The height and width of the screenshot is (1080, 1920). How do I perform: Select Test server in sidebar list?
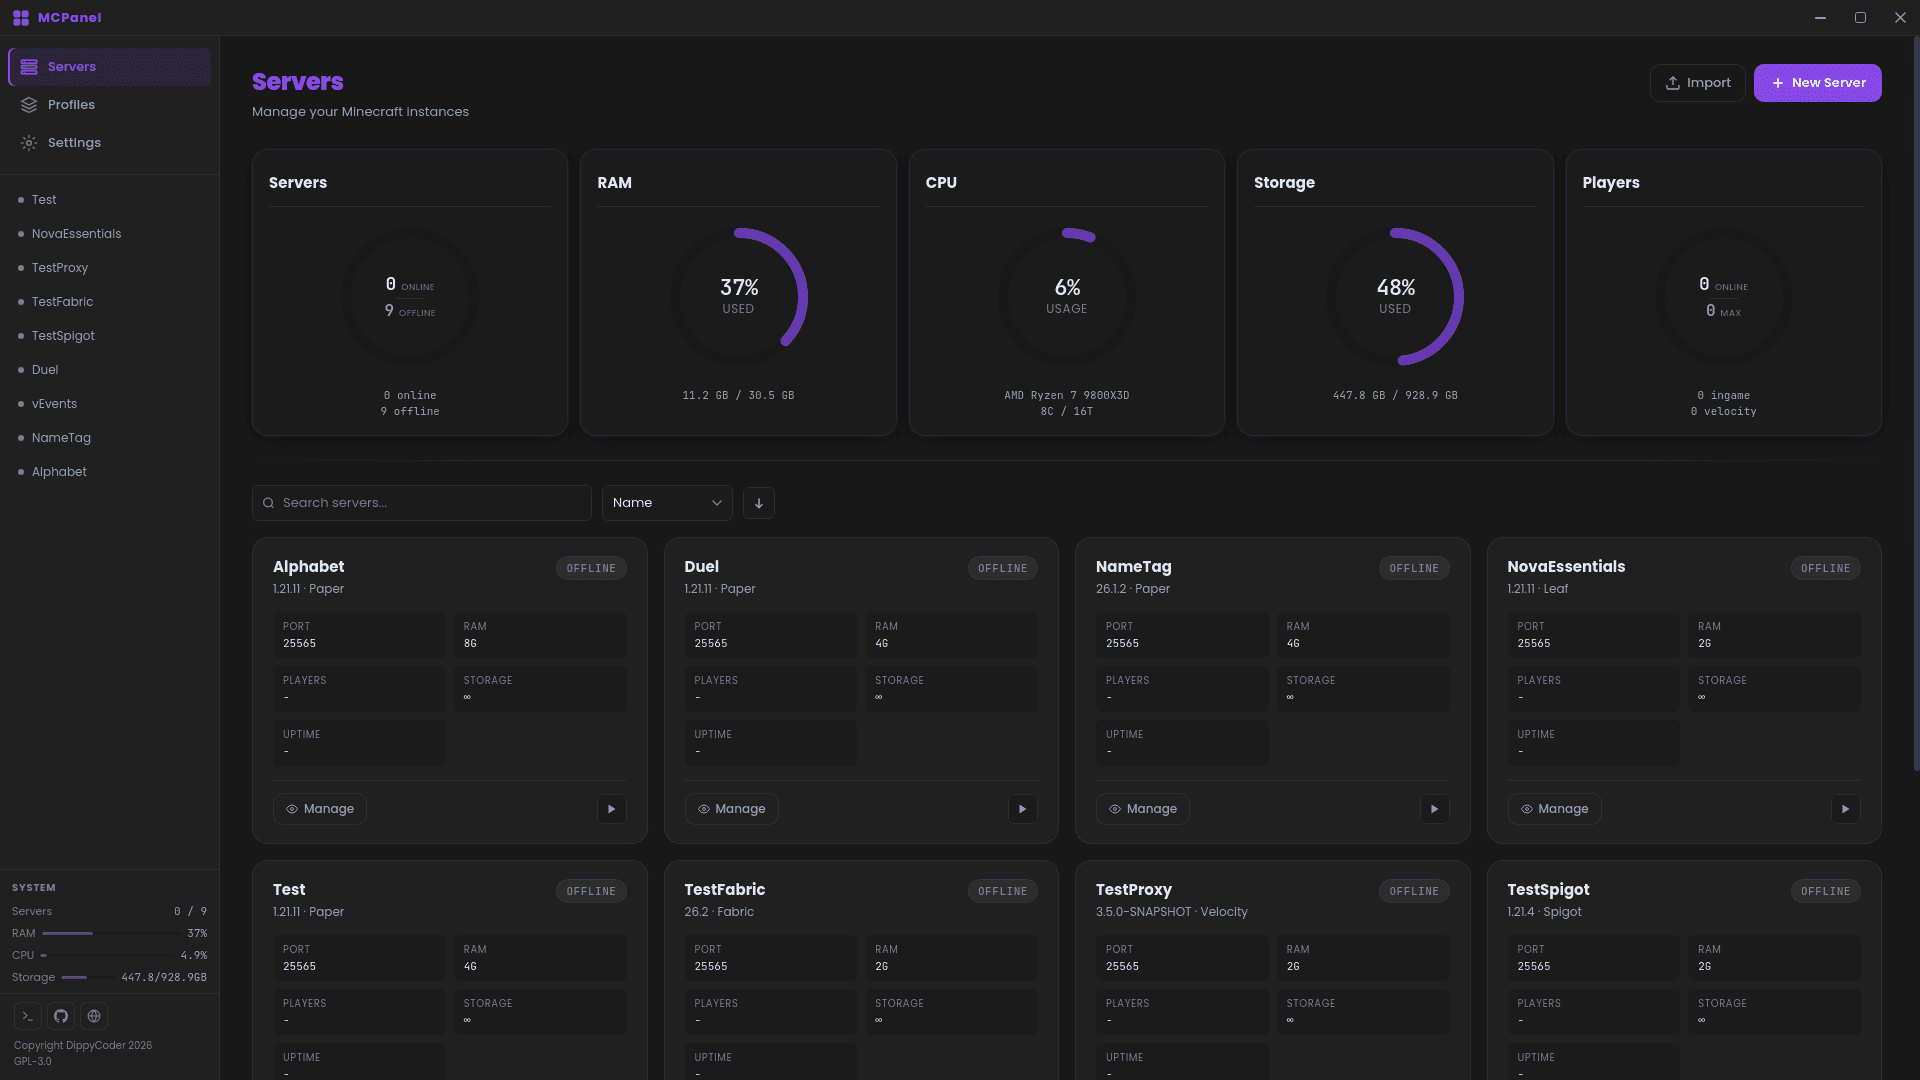pos(109,200)
